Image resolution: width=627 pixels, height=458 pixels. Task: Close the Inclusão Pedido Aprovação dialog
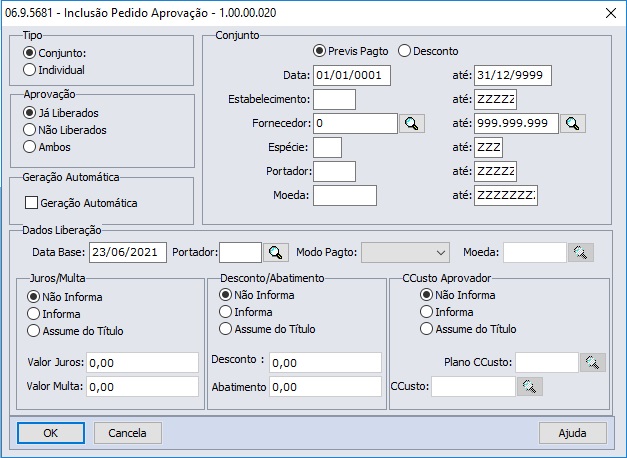point(611,13)
